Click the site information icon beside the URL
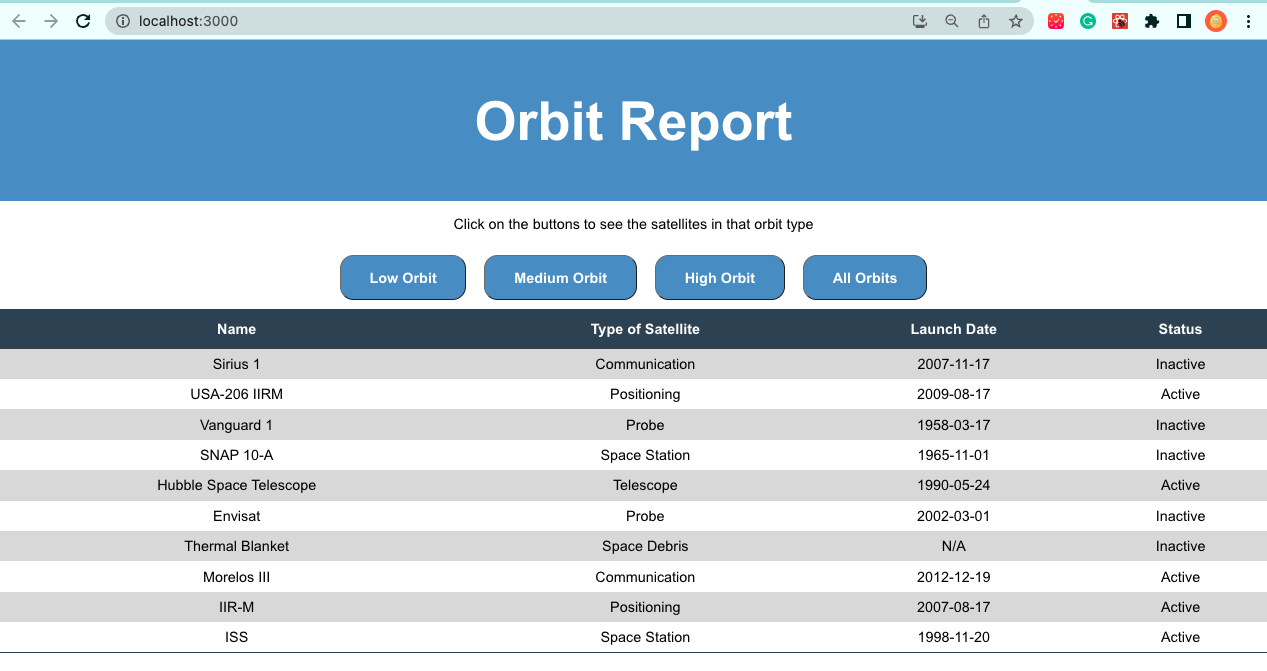The height and width of the screenshot is (671, 1267). tap(123, 21)
